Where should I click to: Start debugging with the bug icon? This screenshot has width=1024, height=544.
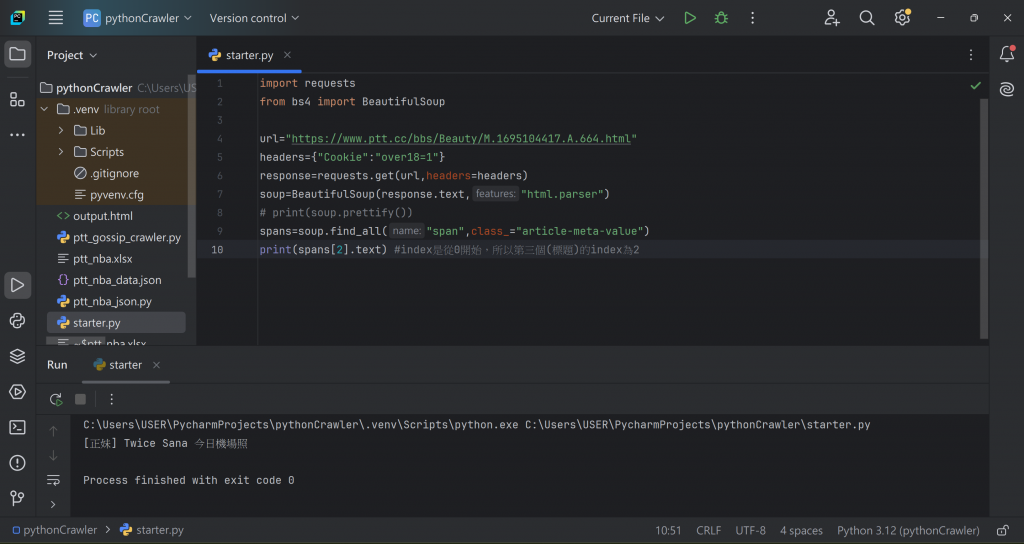click(721, 18)
